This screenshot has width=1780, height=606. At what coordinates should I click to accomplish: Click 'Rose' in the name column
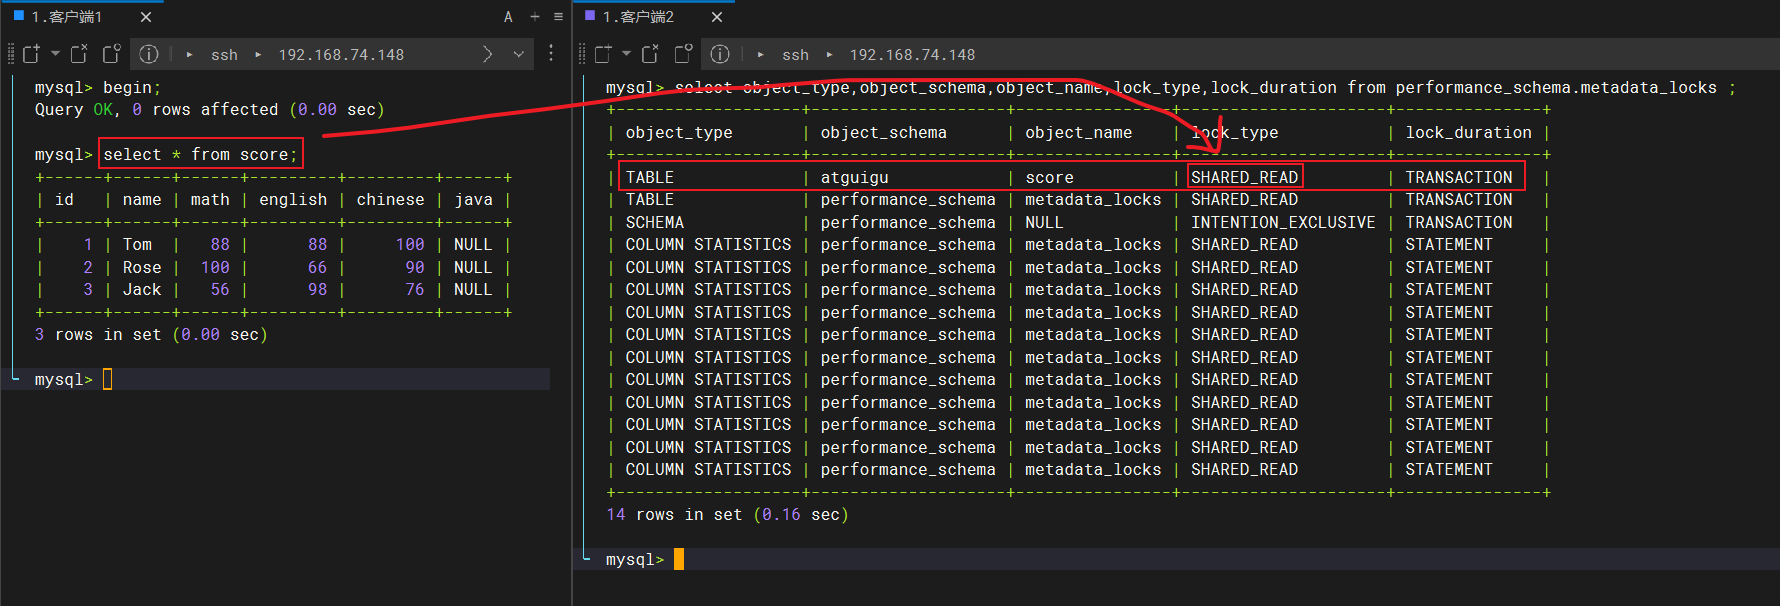(x=142, y=267)
